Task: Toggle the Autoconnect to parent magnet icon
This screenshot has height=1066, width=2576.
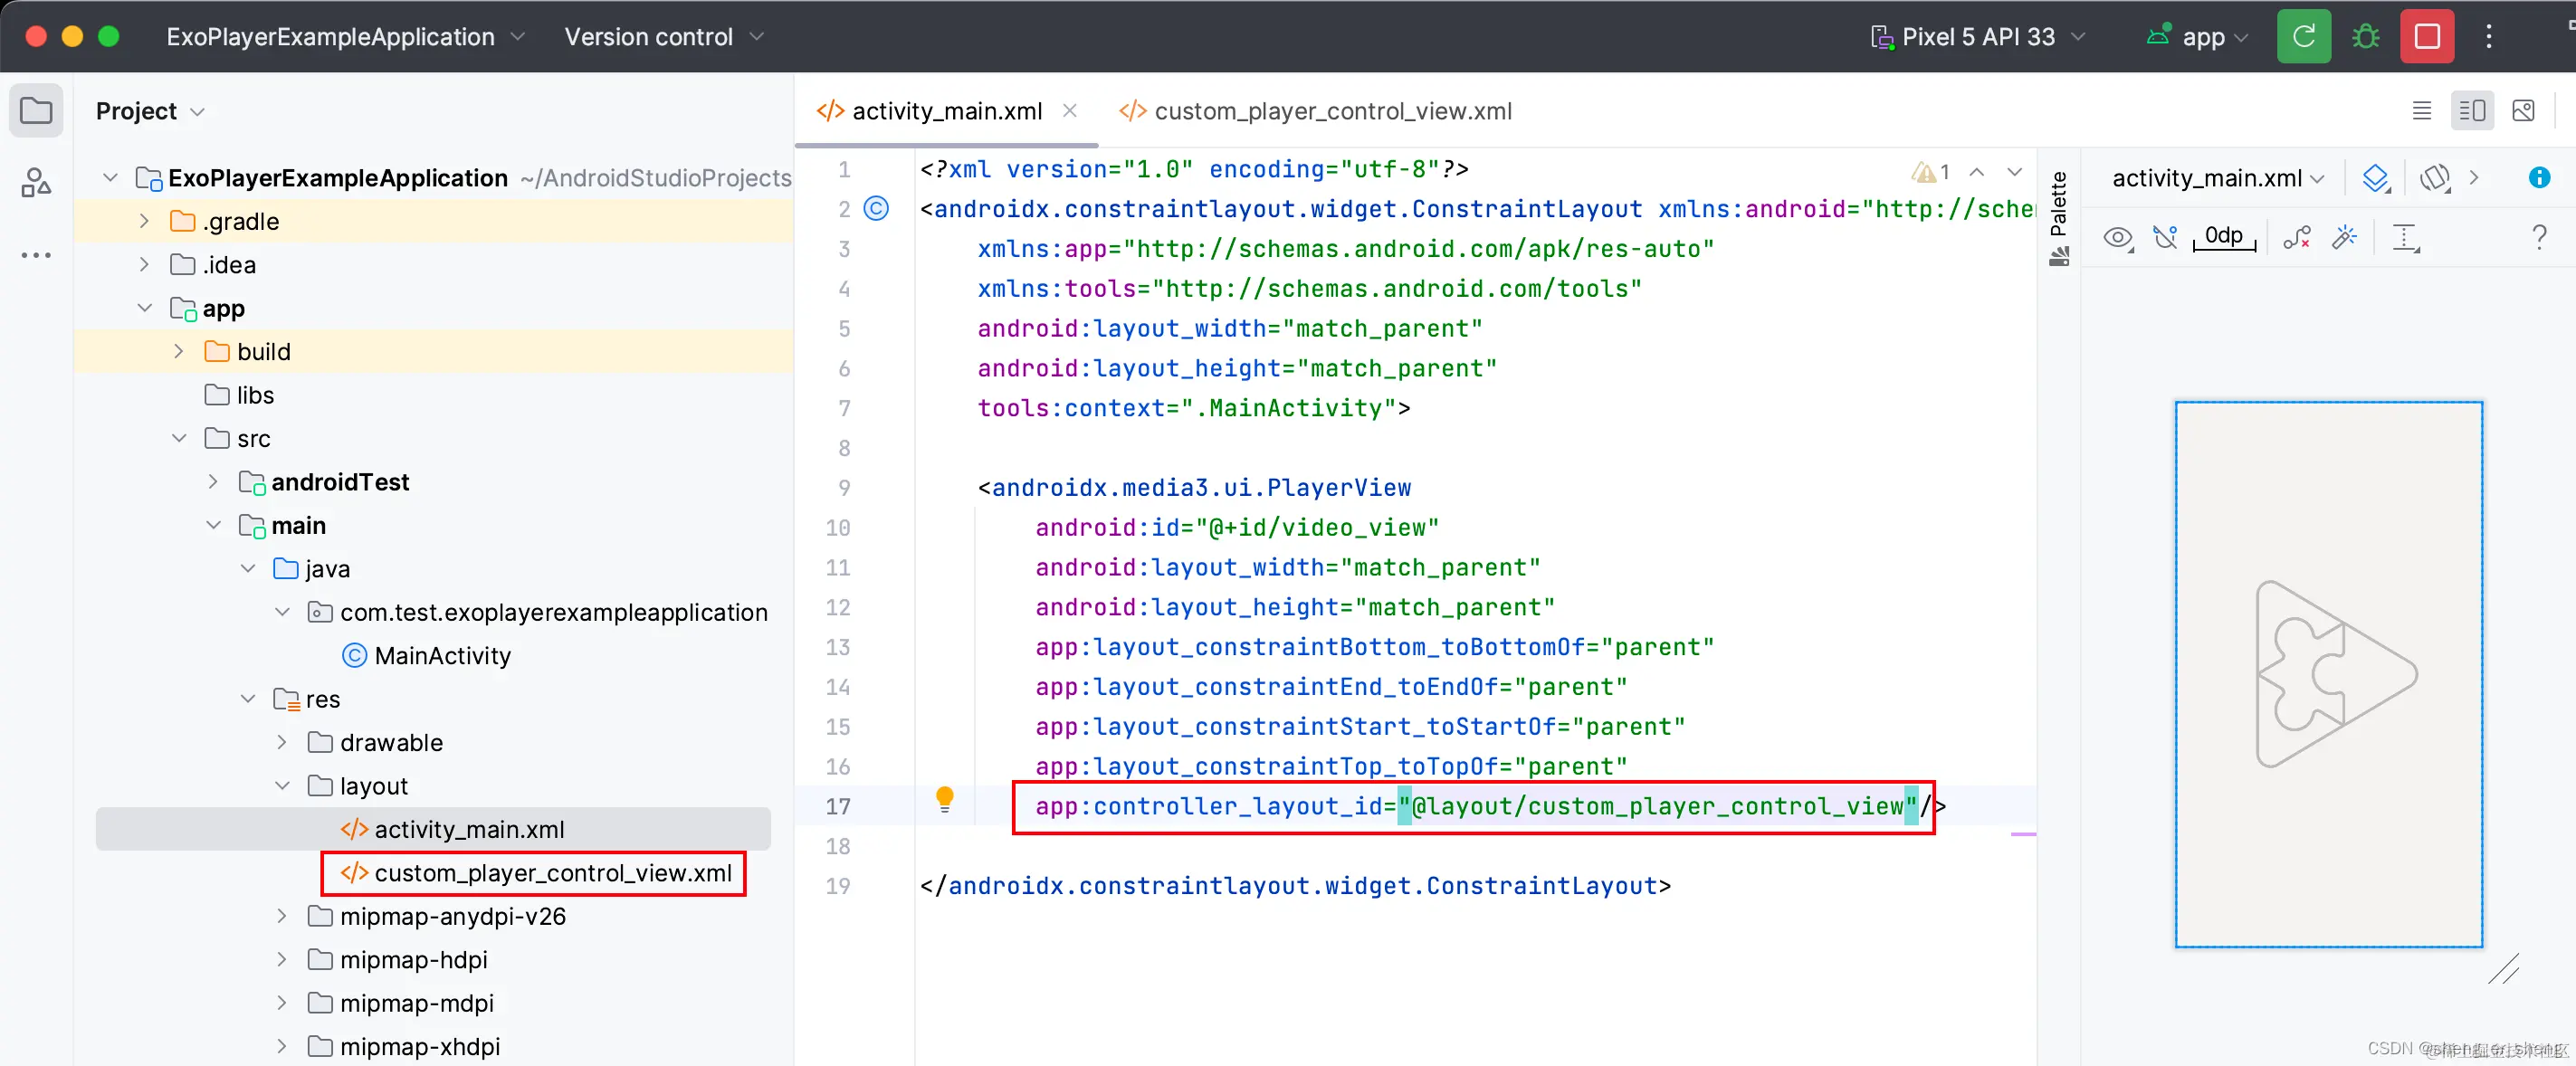Action: 2165,237
